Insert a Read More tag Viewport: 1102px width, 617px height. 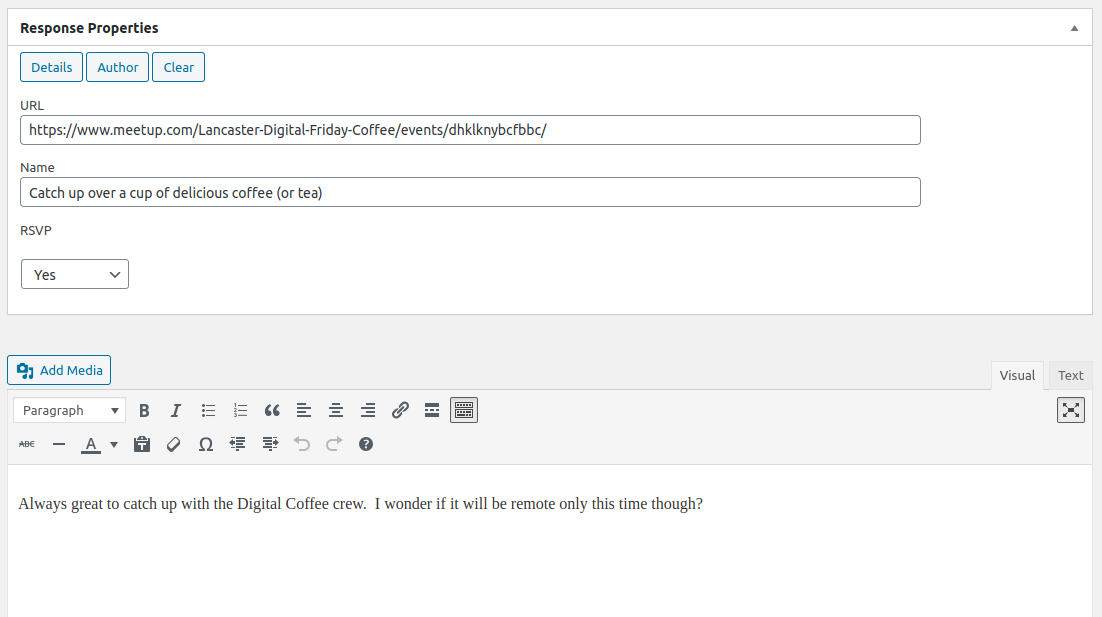(x=432, y=410)
